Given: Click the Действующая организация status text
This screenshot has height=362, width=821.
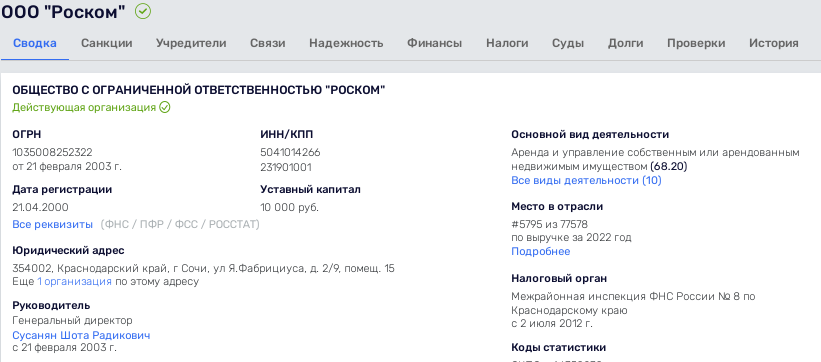Looking at the screenshot, I should (84, 107).
